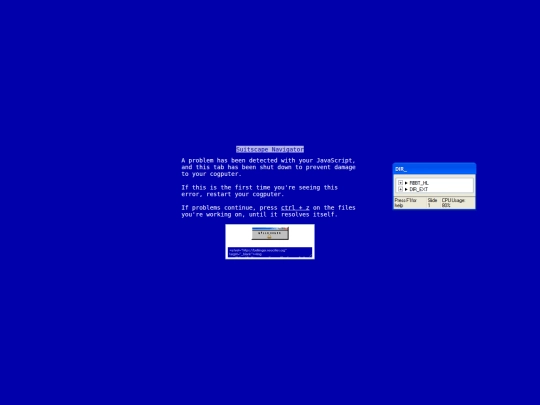The image size is (540, 405).
Task: Click the highlighted Navigator heading
Action: pos(270,149)
